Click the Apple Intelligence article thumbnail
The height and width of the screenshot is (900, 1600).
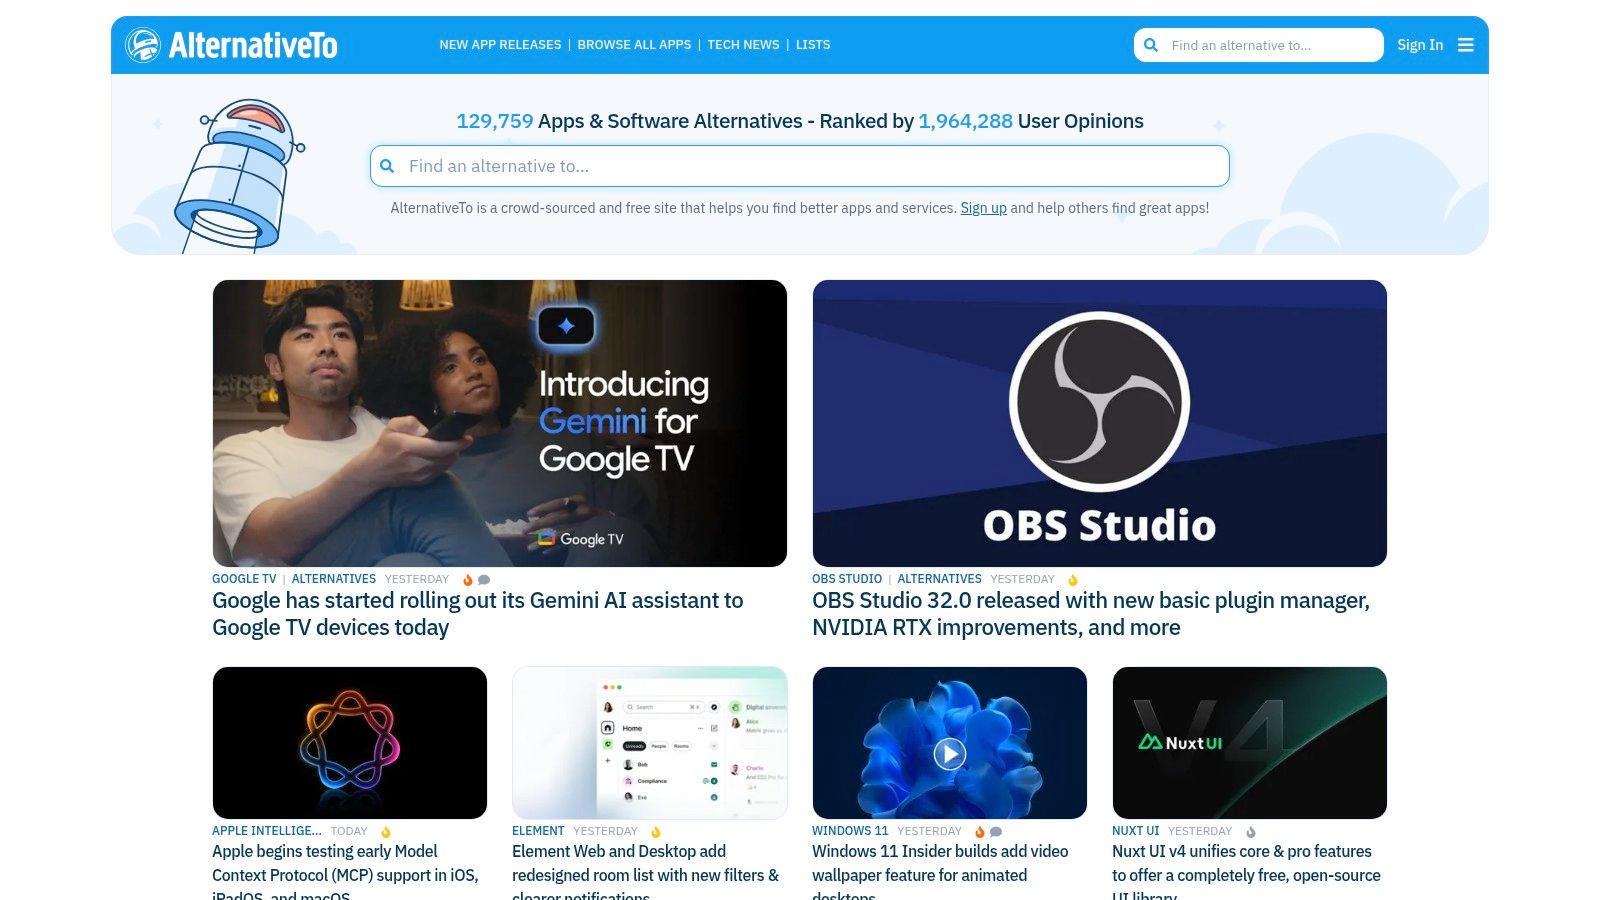(349, 743)
